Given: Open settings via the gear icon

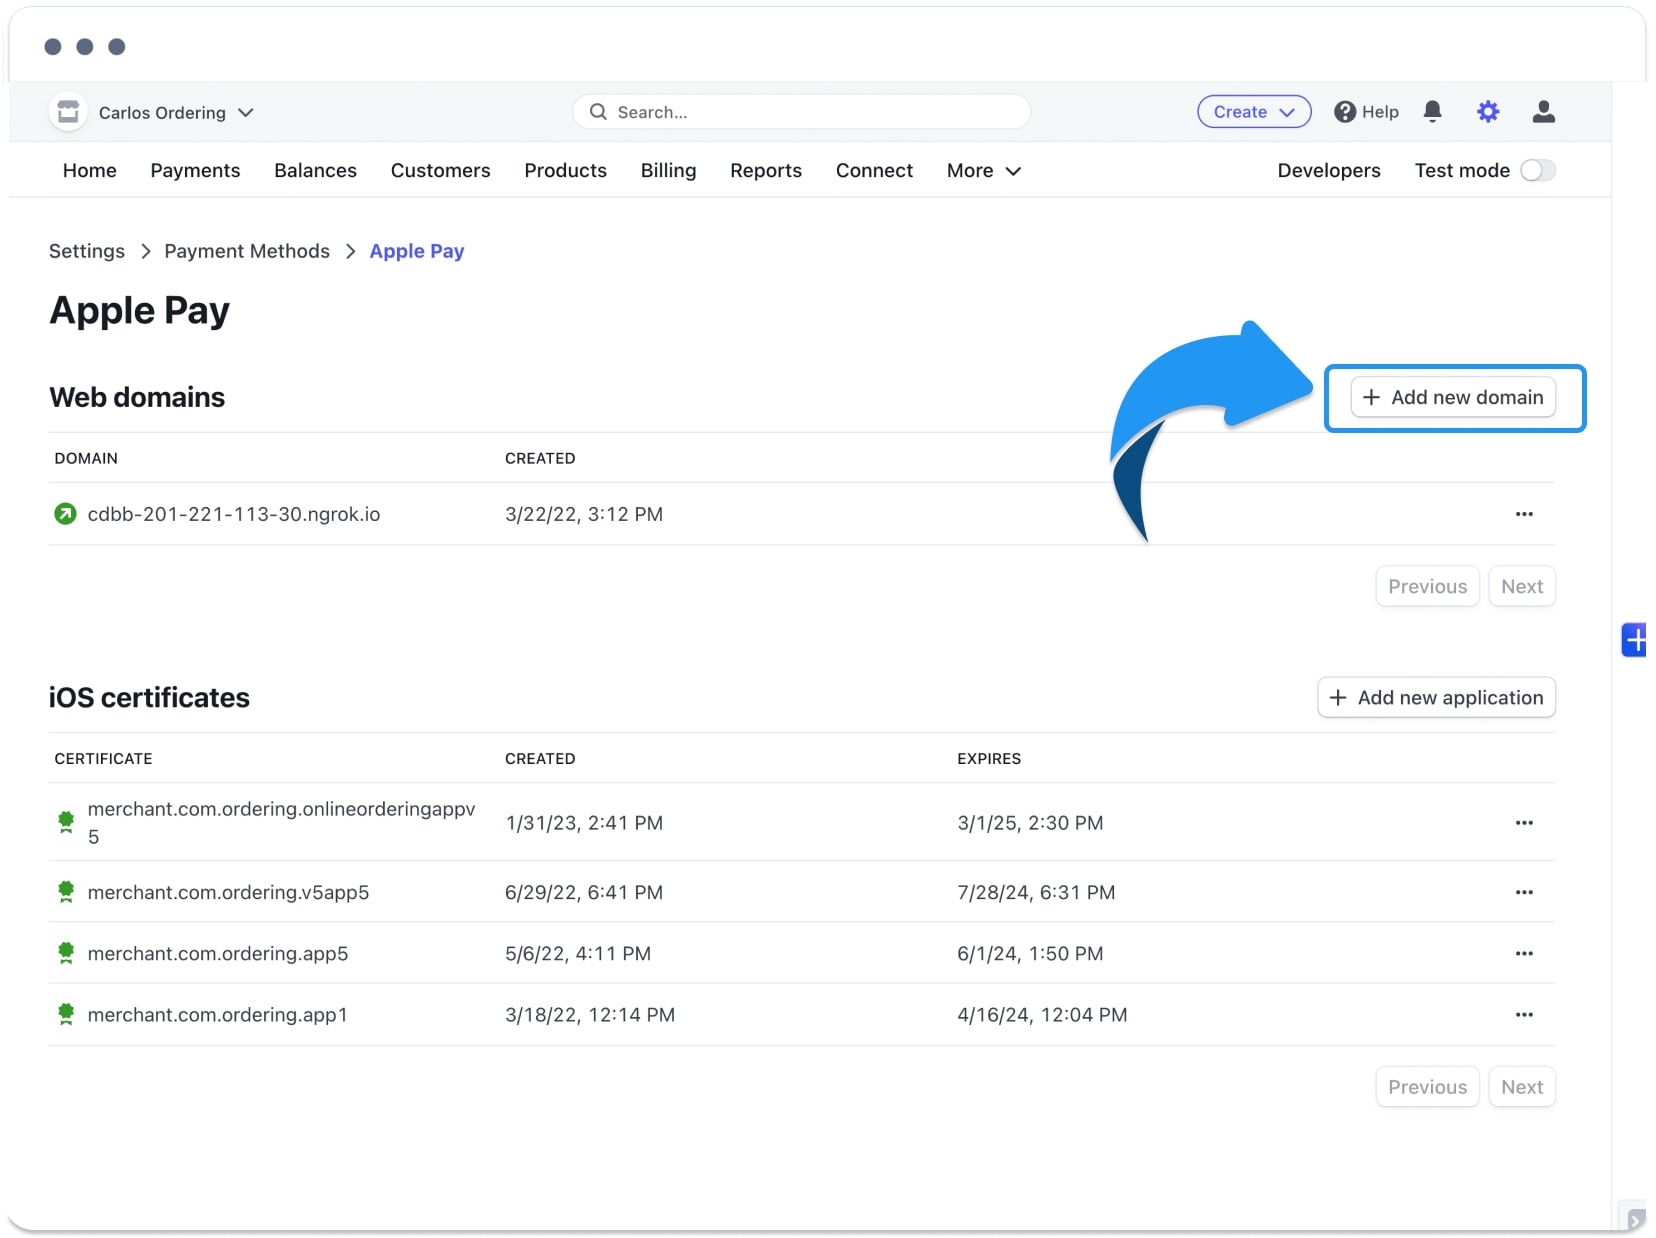Looking at the screenshot, I should click(x=1488, y=112).
